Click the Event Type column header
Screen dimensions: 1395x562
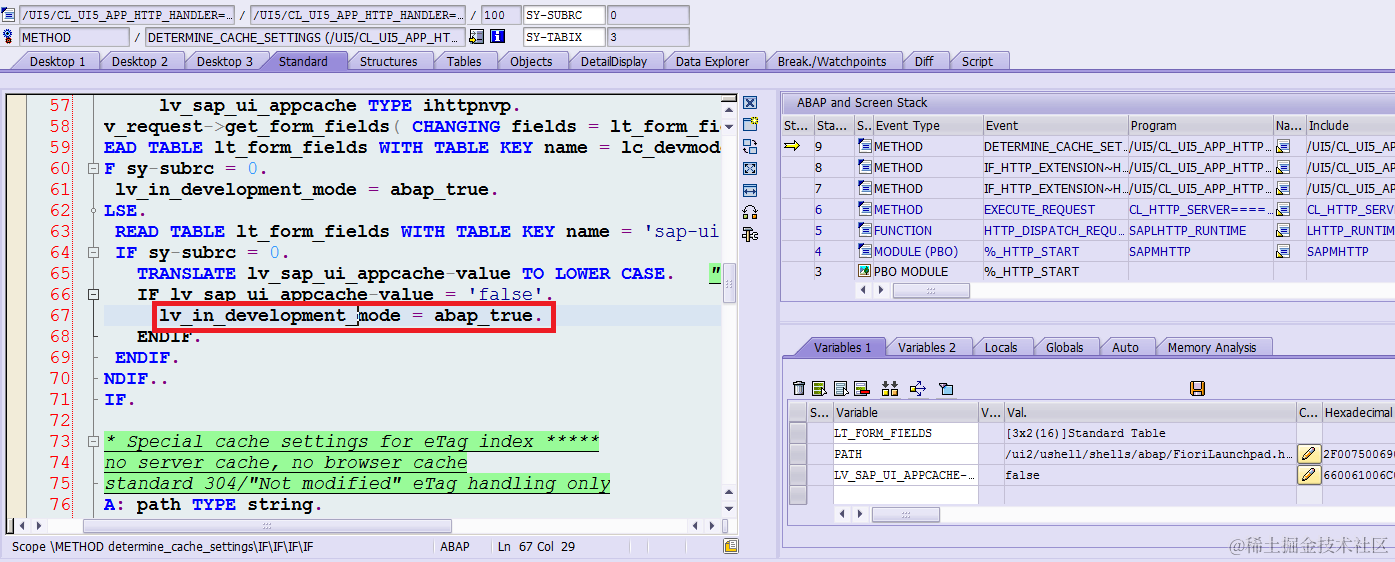pyautogui.click(x=926, y=125)
